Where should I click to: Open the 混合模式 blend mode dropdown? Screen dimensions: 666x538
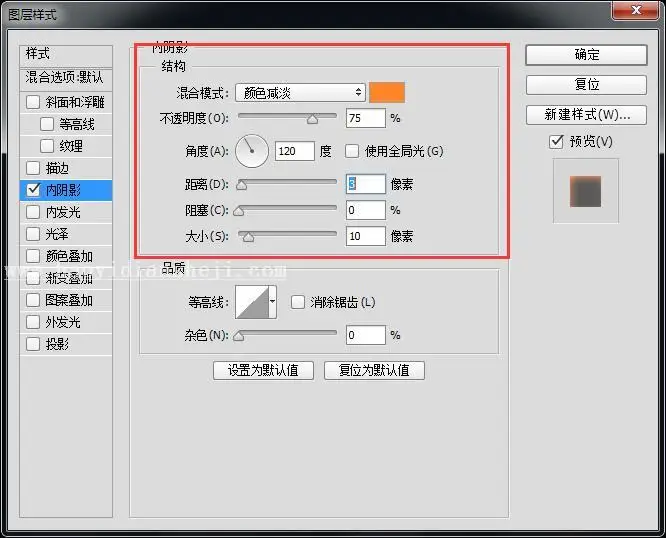[300, 93]
